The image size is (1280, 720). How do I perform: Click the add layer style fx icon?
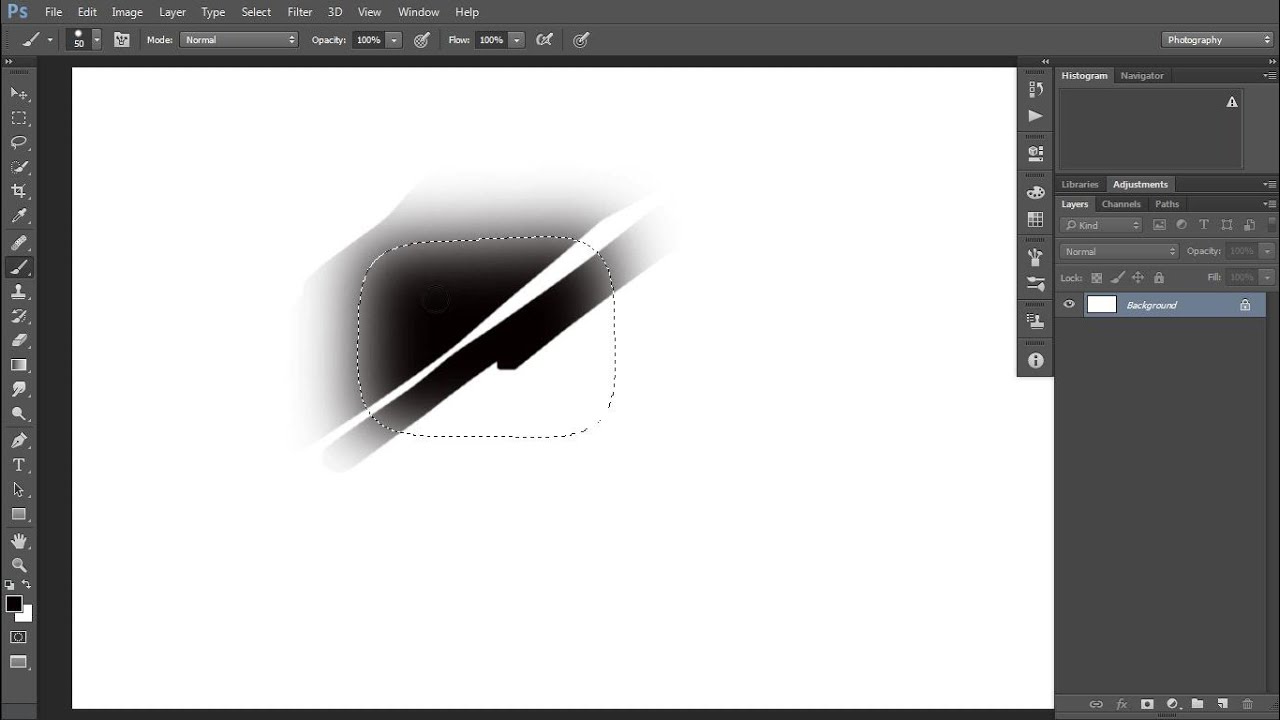(x=1121, y=704)
